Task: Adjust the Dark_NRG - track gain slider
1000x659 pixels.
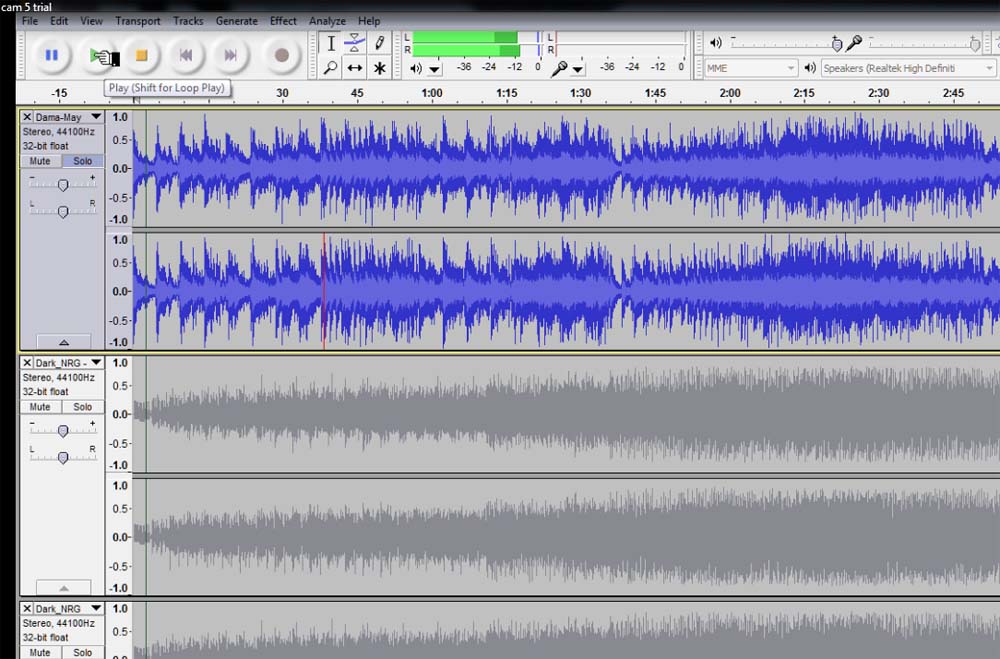Action: pyautogui.click(x=62, y=431)
